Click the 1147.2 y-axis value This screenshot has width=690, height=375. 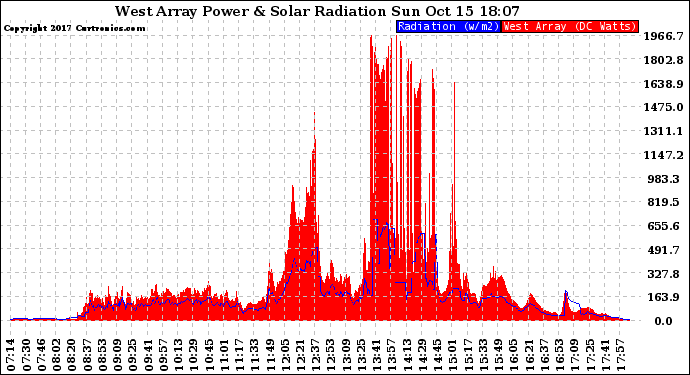[664, 155]
